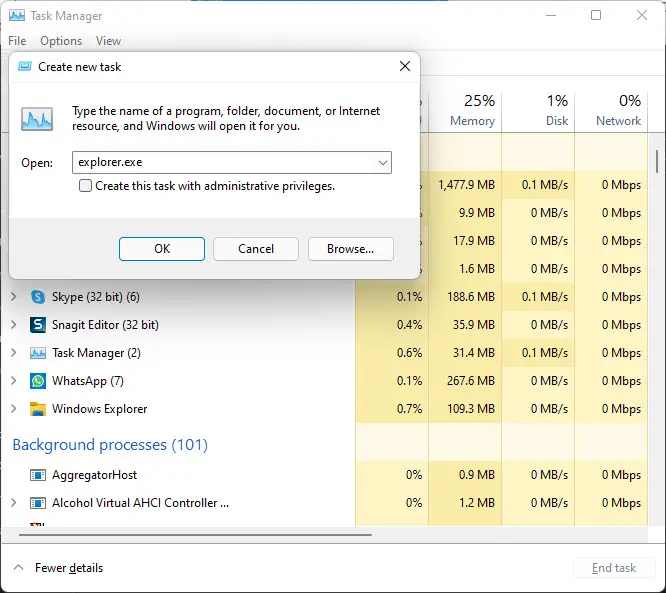Select the Task Manager process icon

pos(38,353)
